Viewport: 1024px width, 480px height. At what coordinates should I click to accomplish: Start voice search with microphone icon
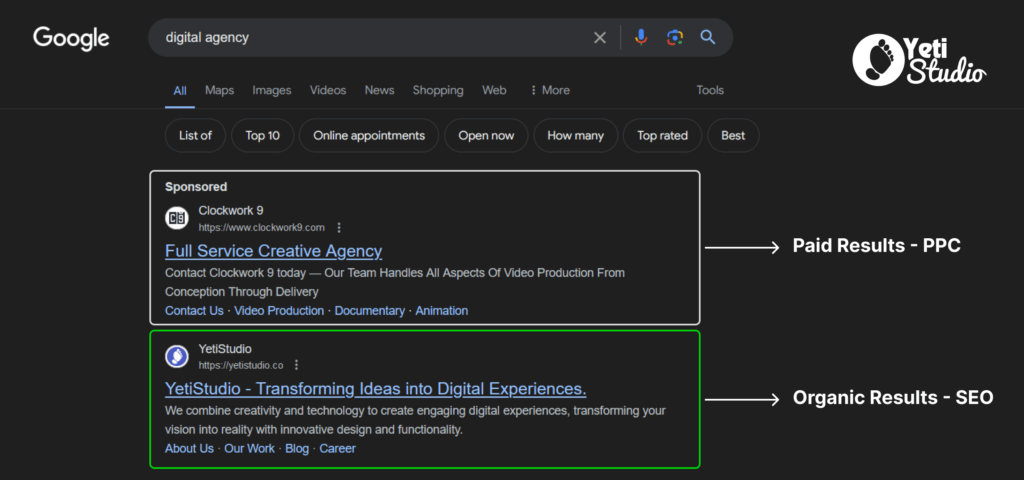641,37
